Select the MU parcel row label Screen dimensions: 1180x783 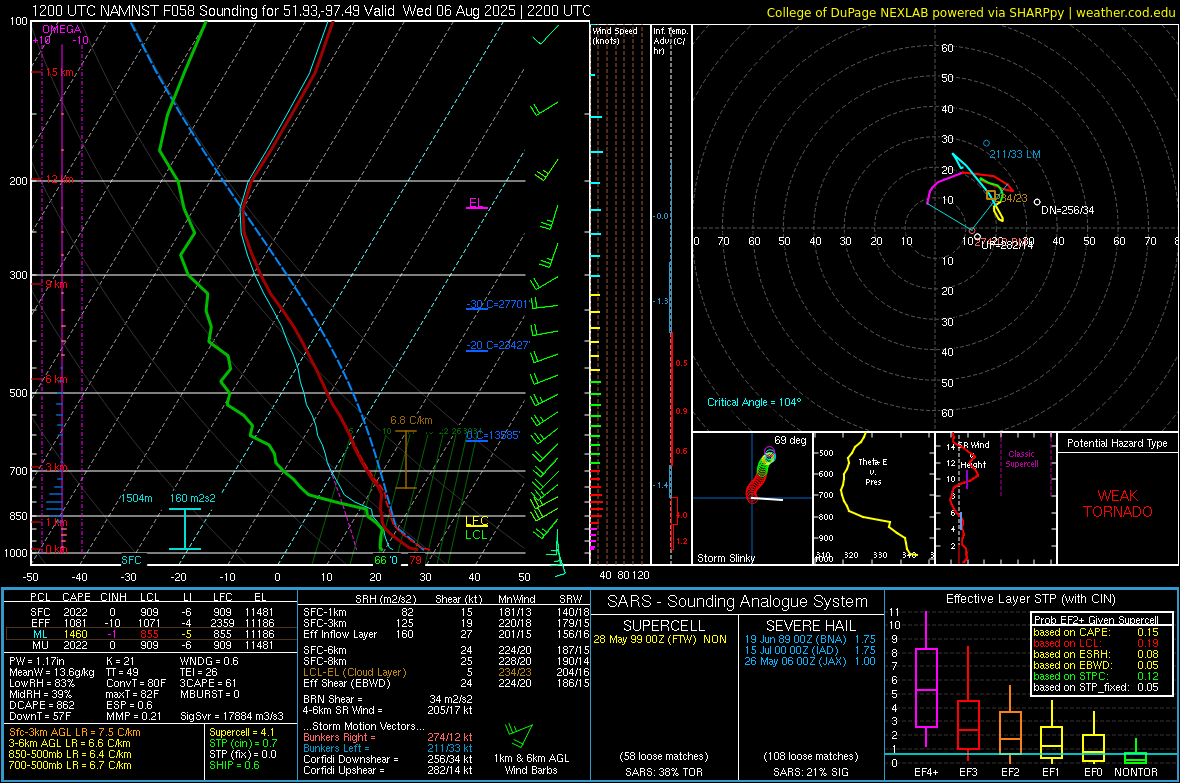pos(40,644)
